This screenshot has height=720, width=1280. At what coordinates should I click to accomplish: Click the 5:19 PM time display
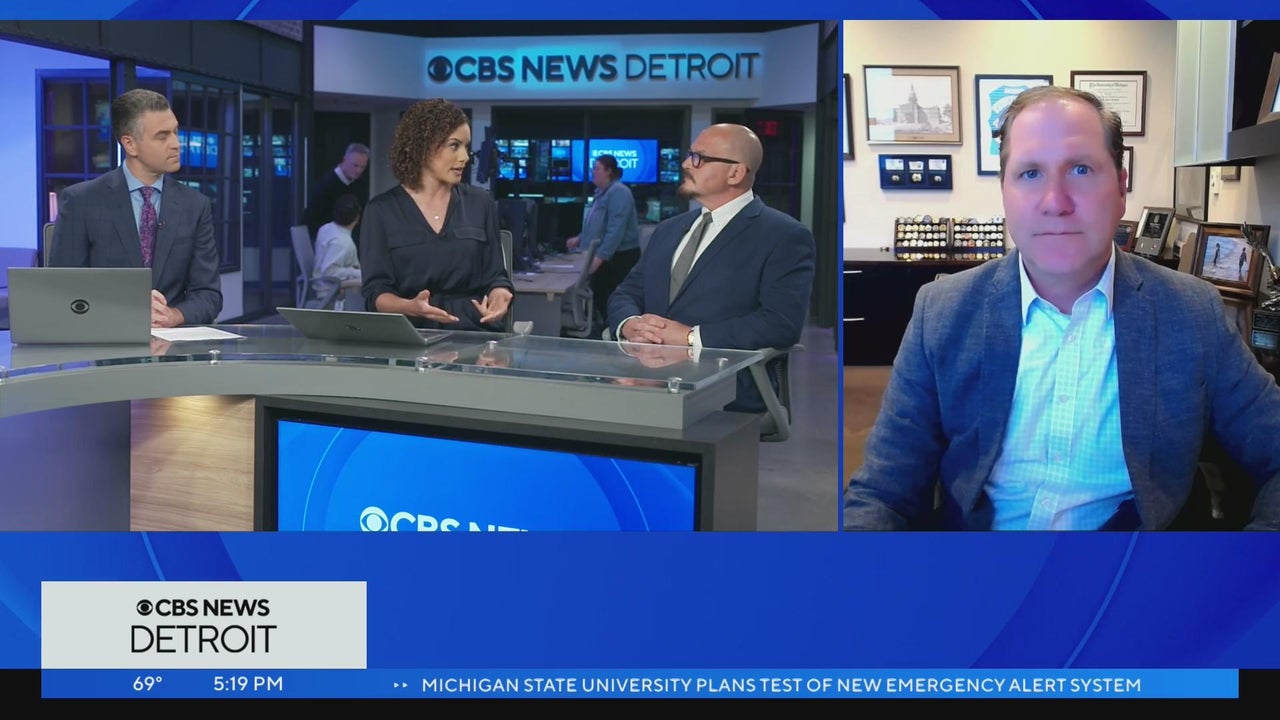coord(248,685)
